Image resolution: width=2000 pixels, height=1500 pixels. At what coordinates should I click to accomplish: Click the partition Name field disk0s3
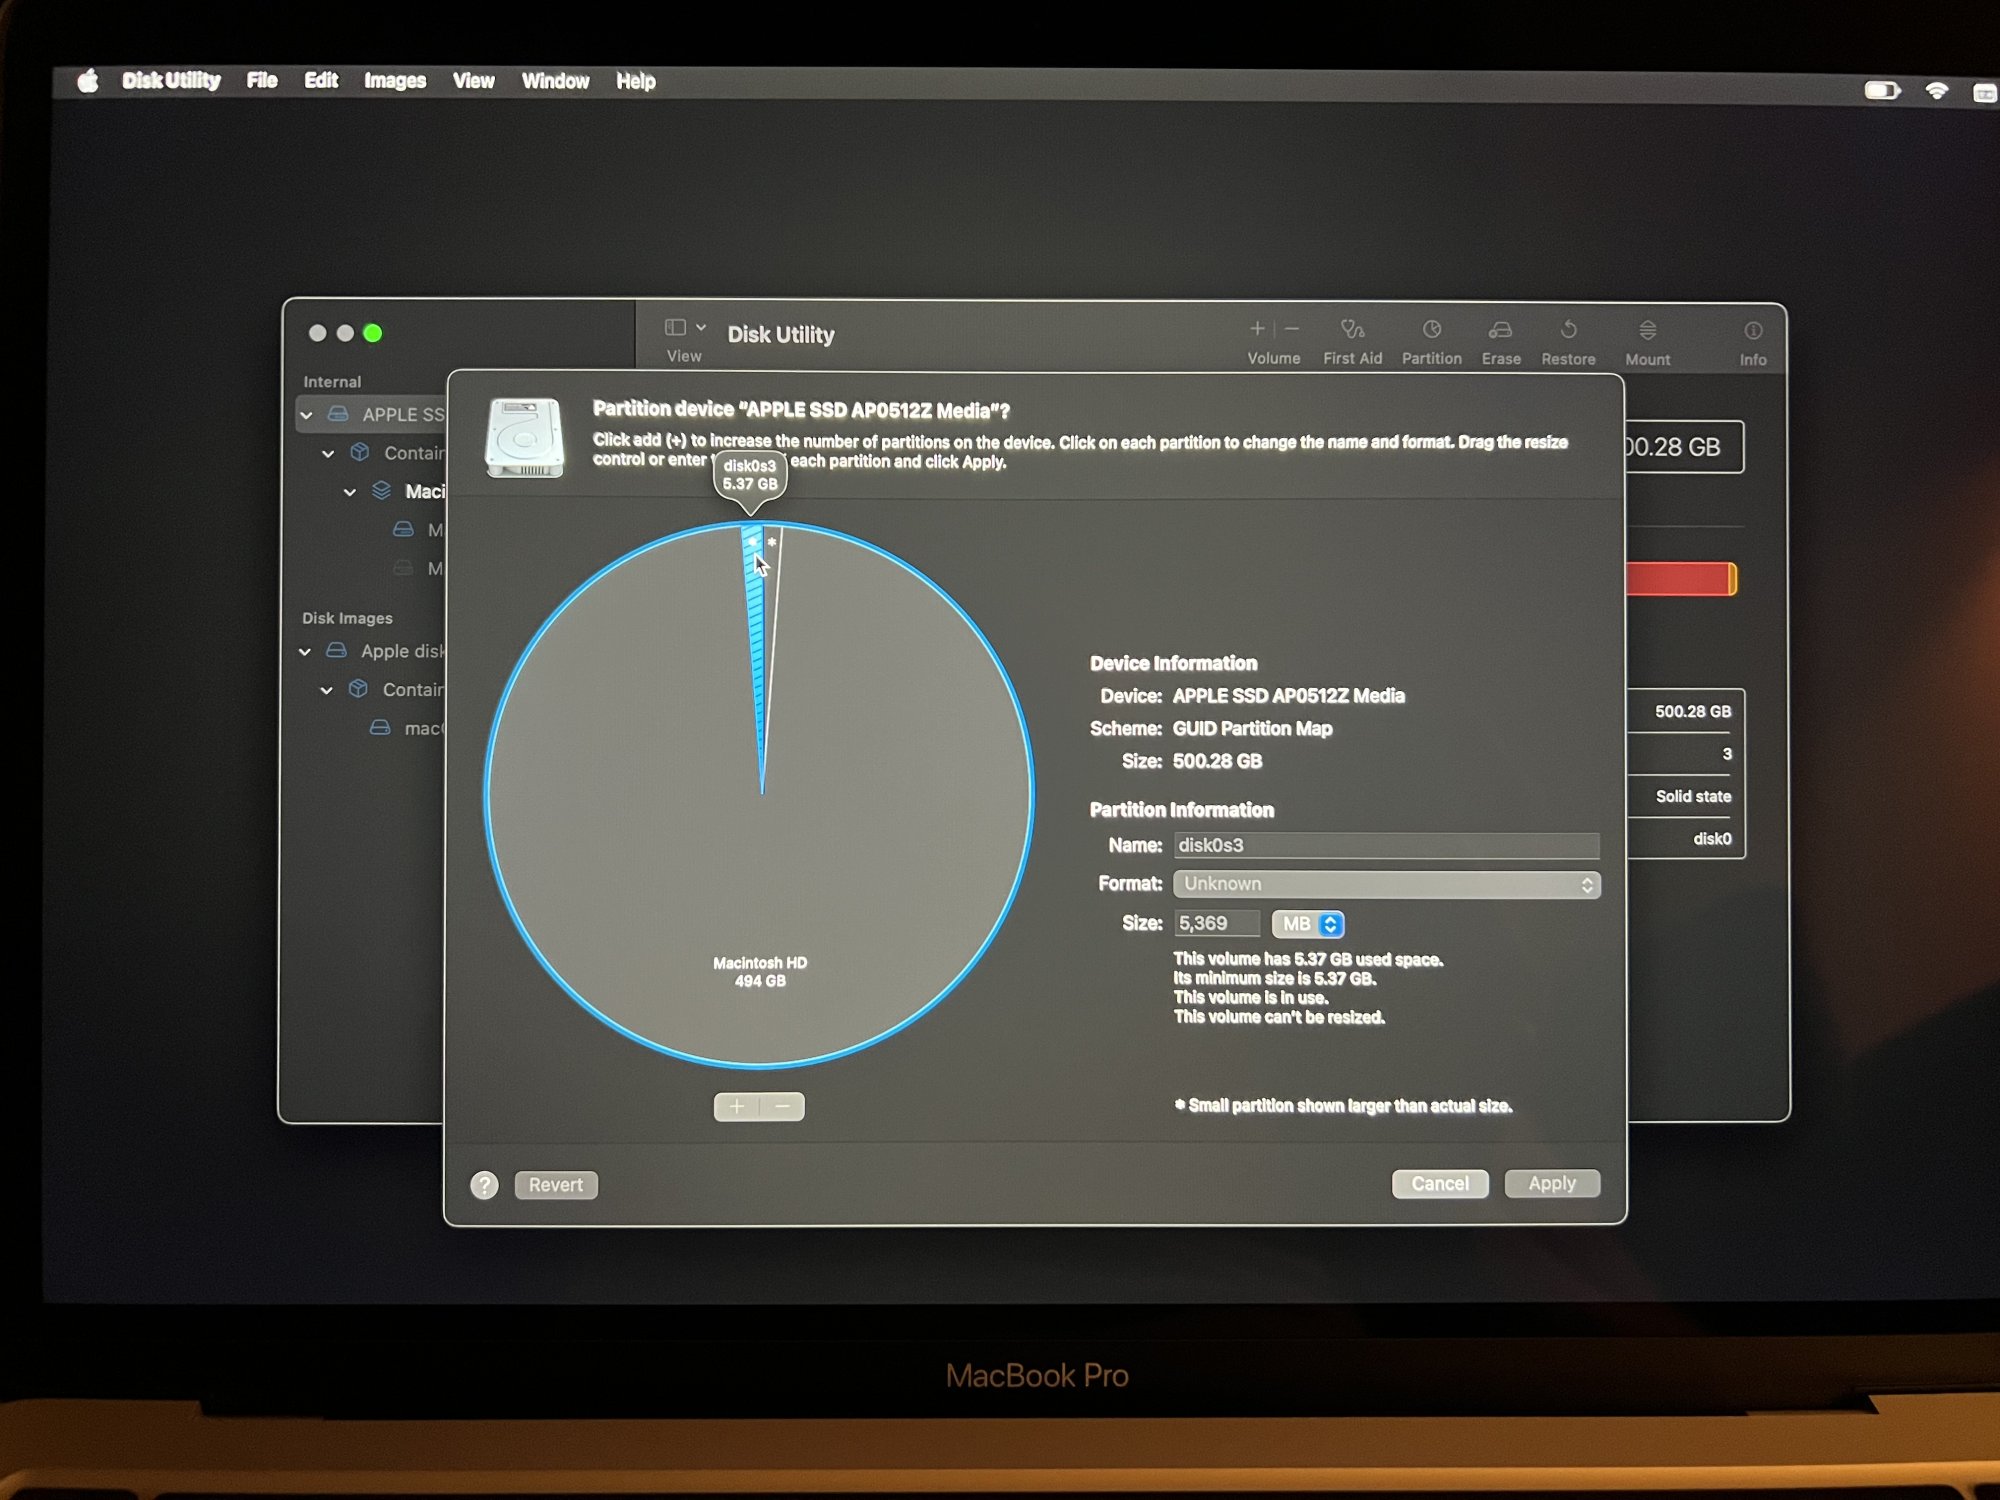pyautogui.click(x=1386, y=846)
